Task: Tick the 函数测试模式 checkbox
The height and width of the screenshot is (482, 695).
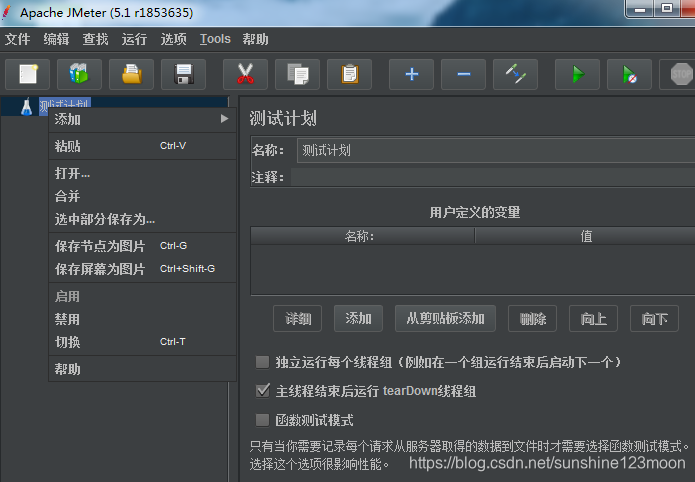Action: pyautogui.click(x=262, y=419)
